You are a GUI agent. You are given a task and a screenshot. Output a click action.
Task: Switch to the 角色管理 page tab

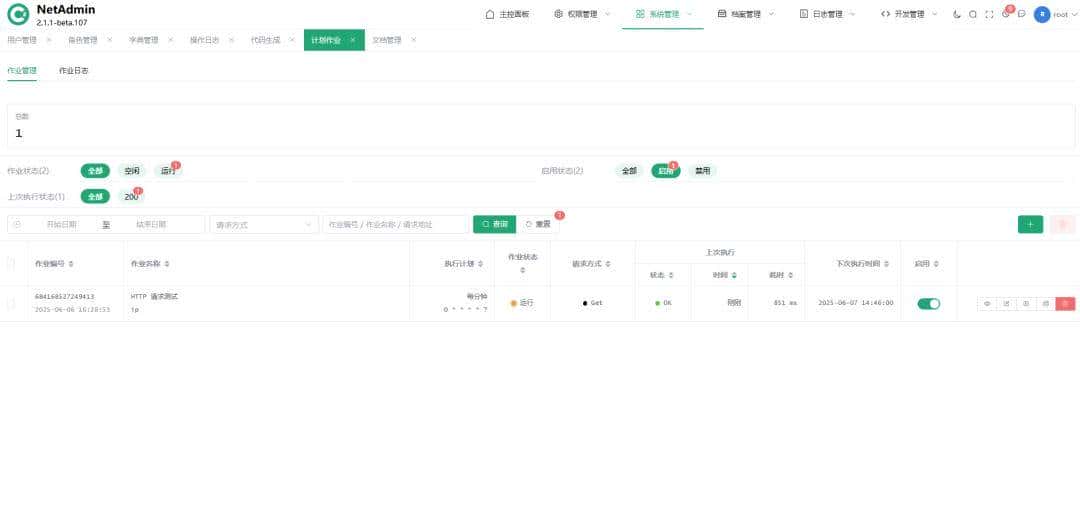click(x=83, y=40)
